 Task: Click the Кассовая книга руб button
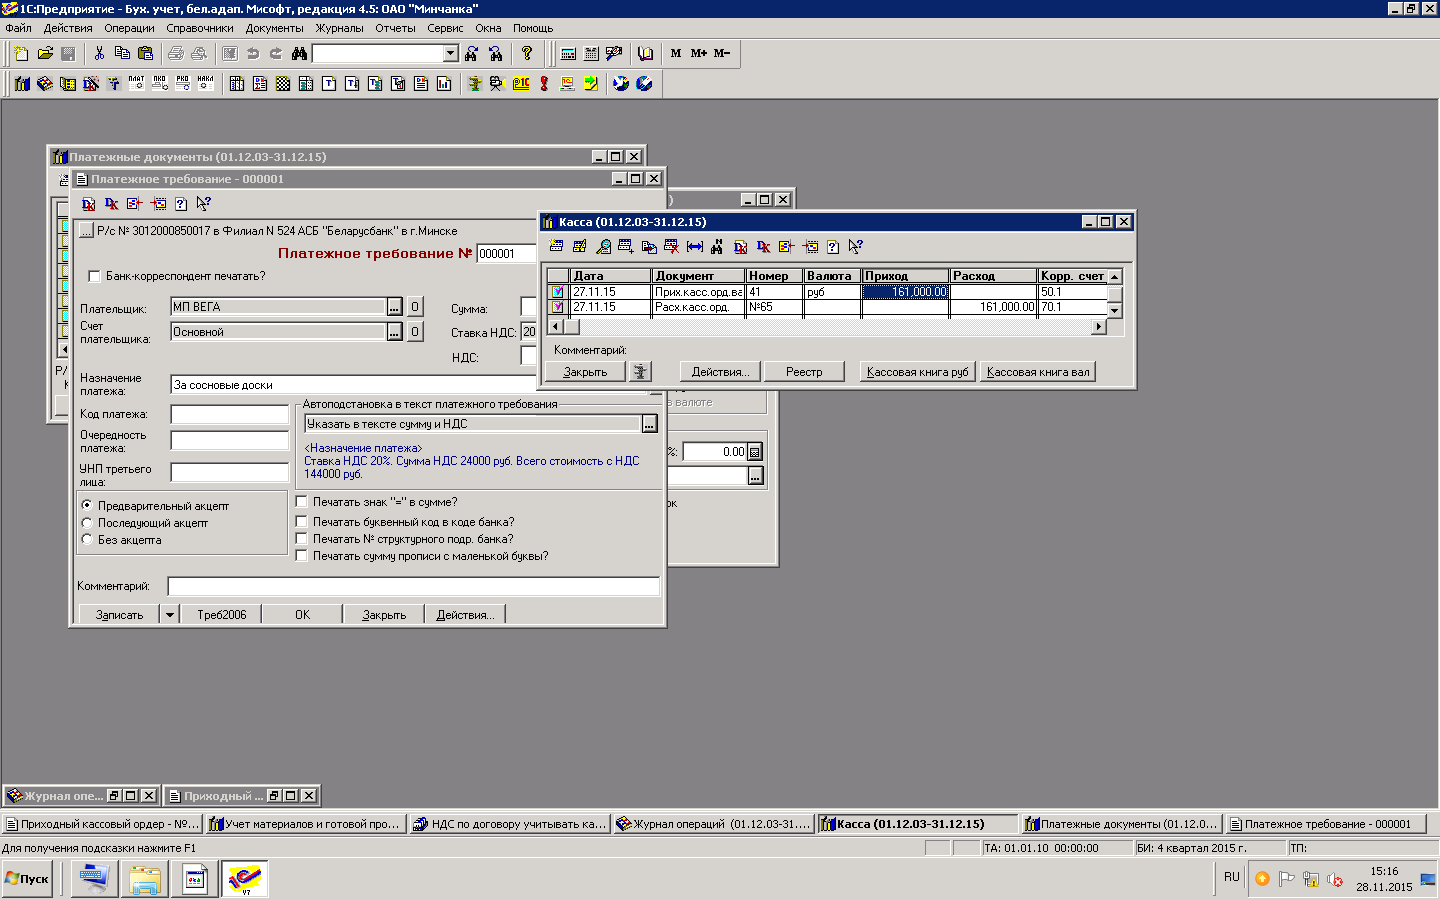918,371
